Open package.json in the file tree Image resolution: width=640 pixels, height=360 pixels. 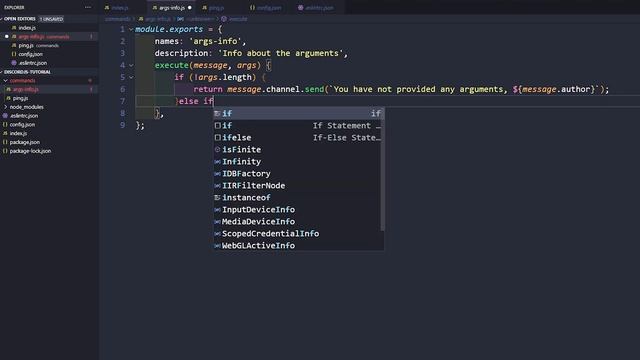point(49,142)
